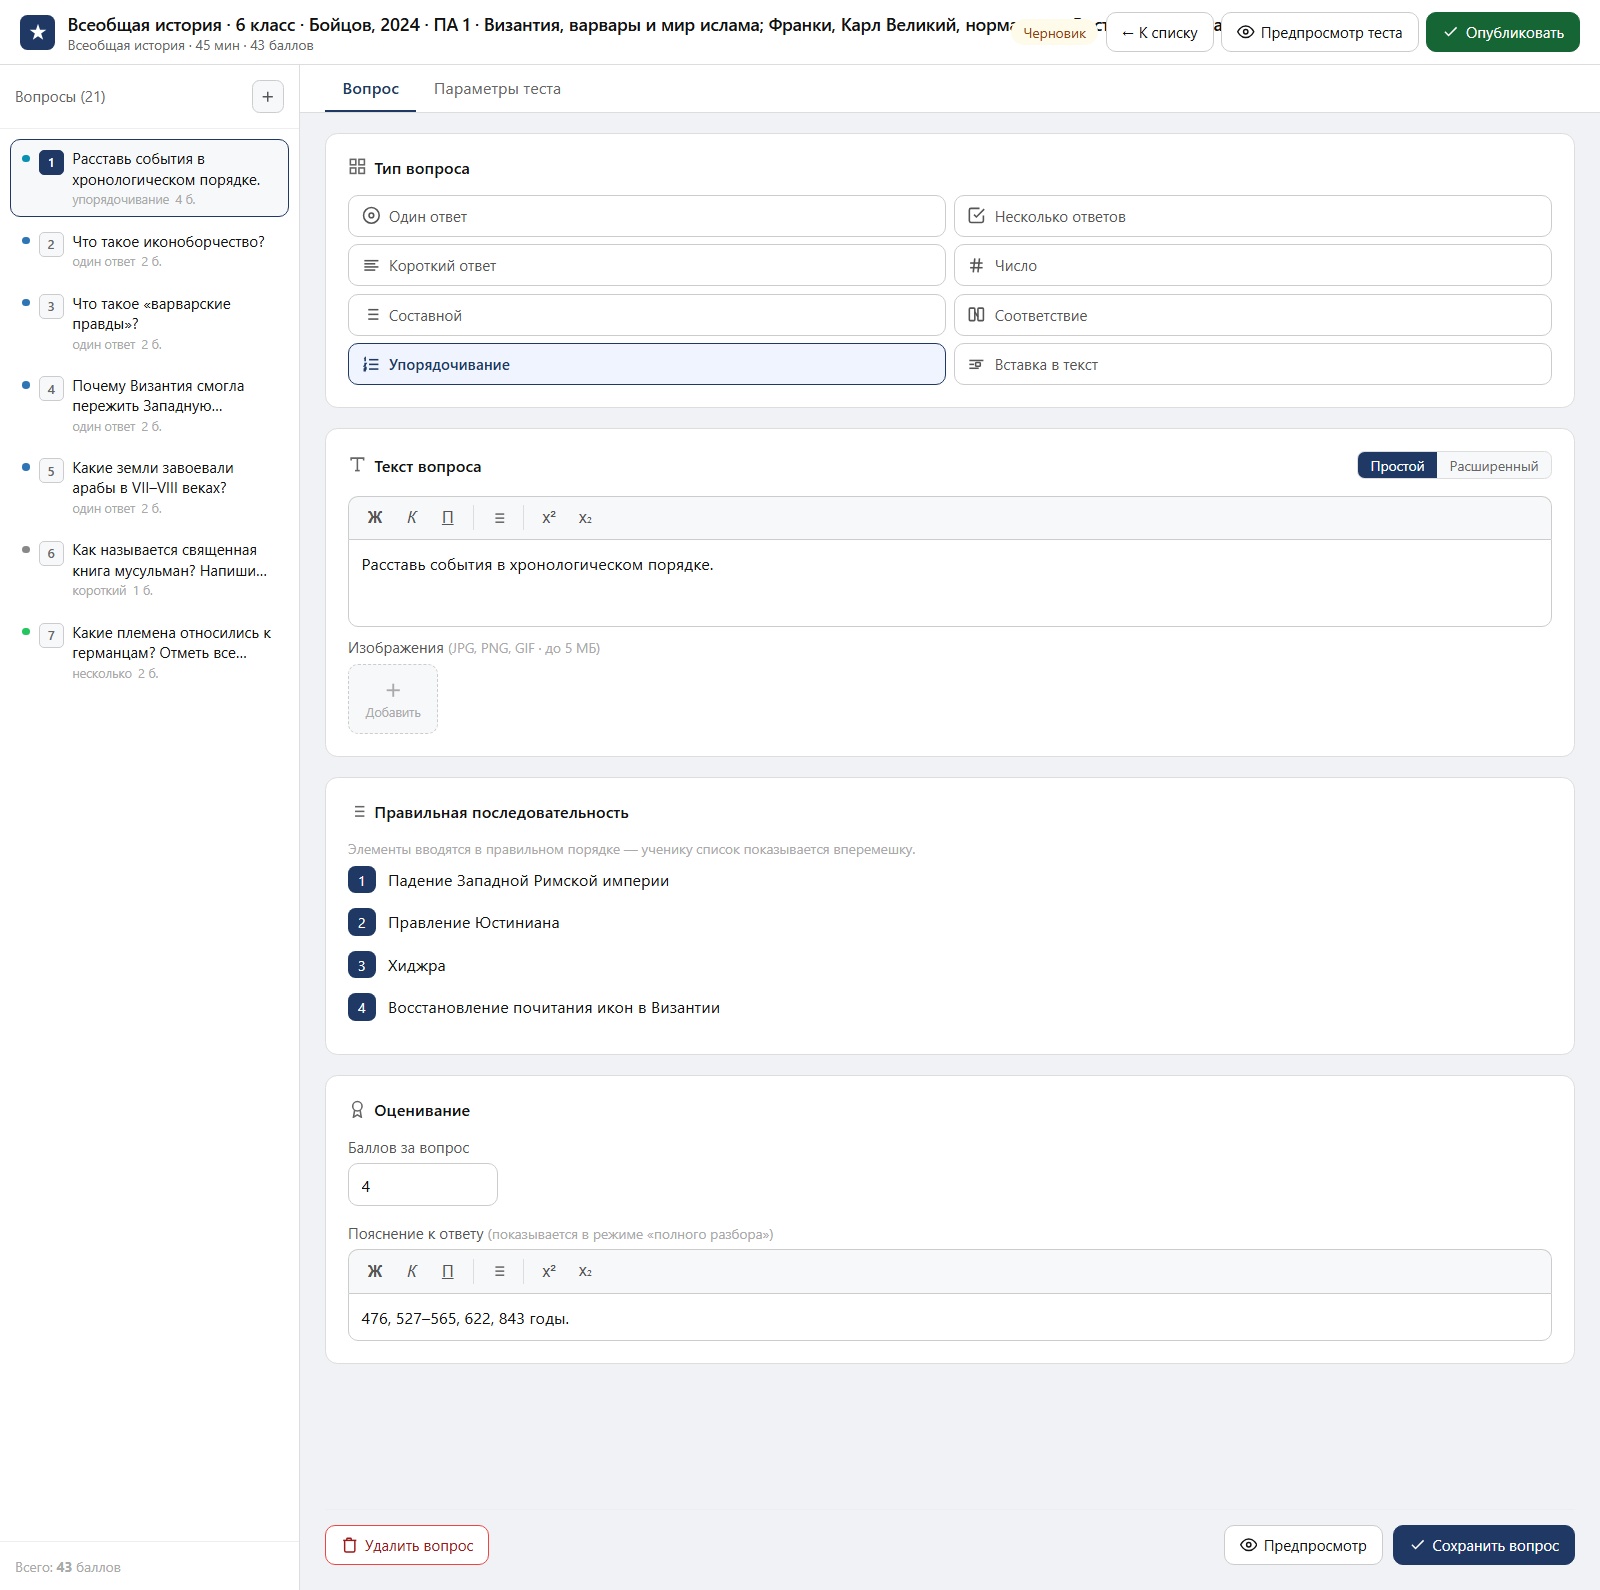Image resolution: width=1600 pixels, height=1590 pixels.
Task: Apply superscript in question text toolbar
Action: 549,518
